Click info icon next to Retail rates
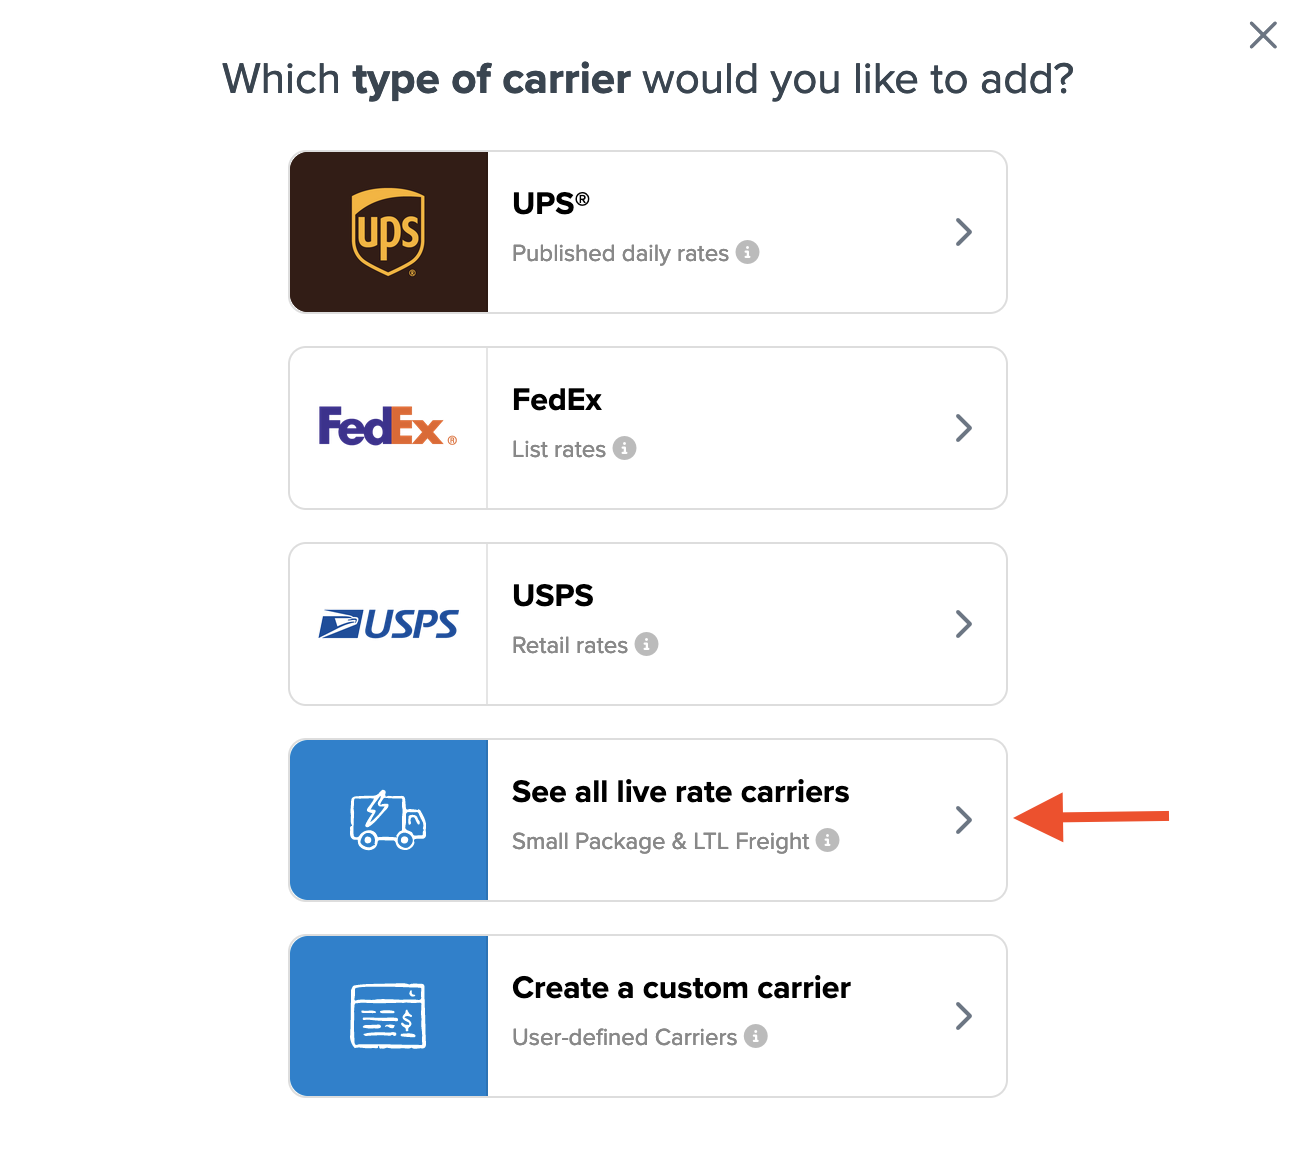The width and height of the screenshot is (1296, 1154). pyautogui.click(x=647, y=644)
